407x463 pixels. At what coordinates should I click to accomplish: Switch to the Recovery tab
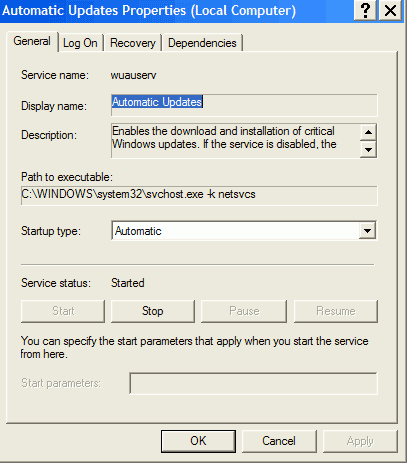coord(133,43)
